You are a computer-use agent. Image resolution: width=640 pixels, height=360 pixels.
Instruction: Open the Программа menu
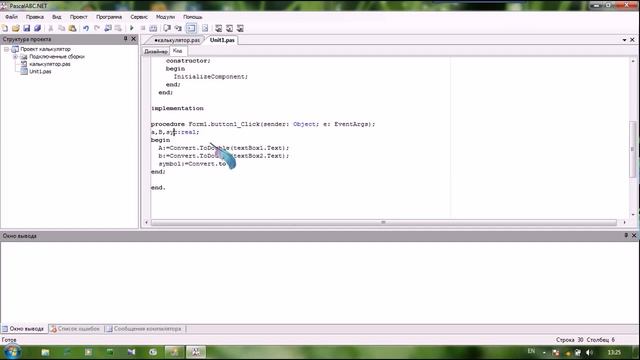(109, 17)
